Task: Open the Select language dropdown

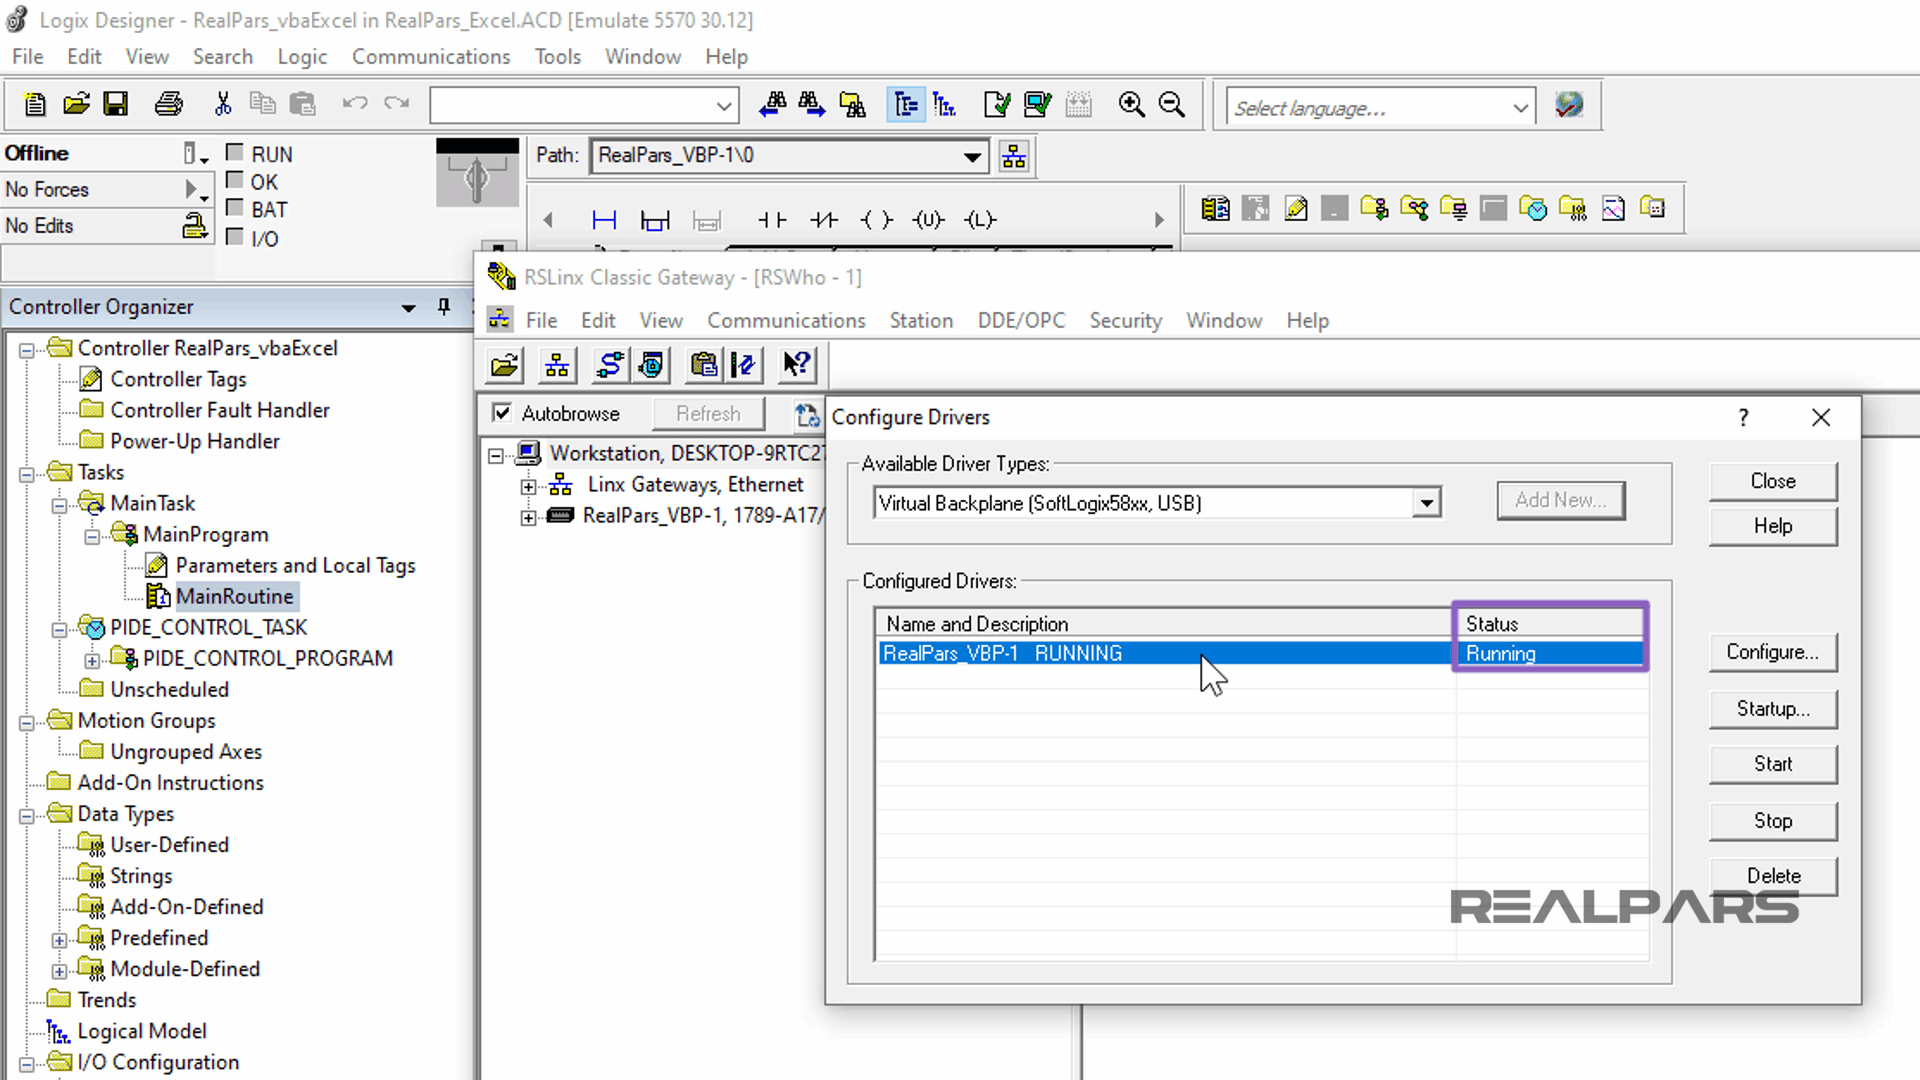Action: (1520, 107)
